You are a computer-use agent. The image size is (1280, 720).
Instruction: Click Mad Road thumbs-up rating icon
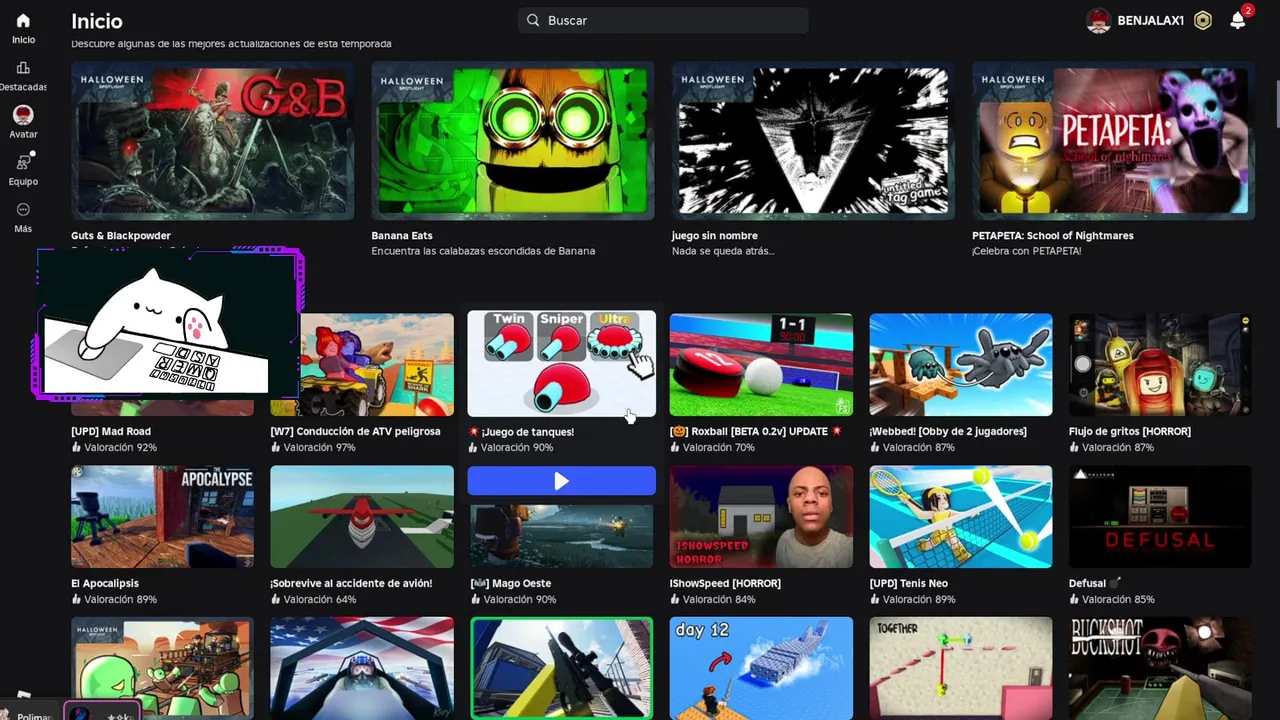pyautogui.click(x=76, y=448)
